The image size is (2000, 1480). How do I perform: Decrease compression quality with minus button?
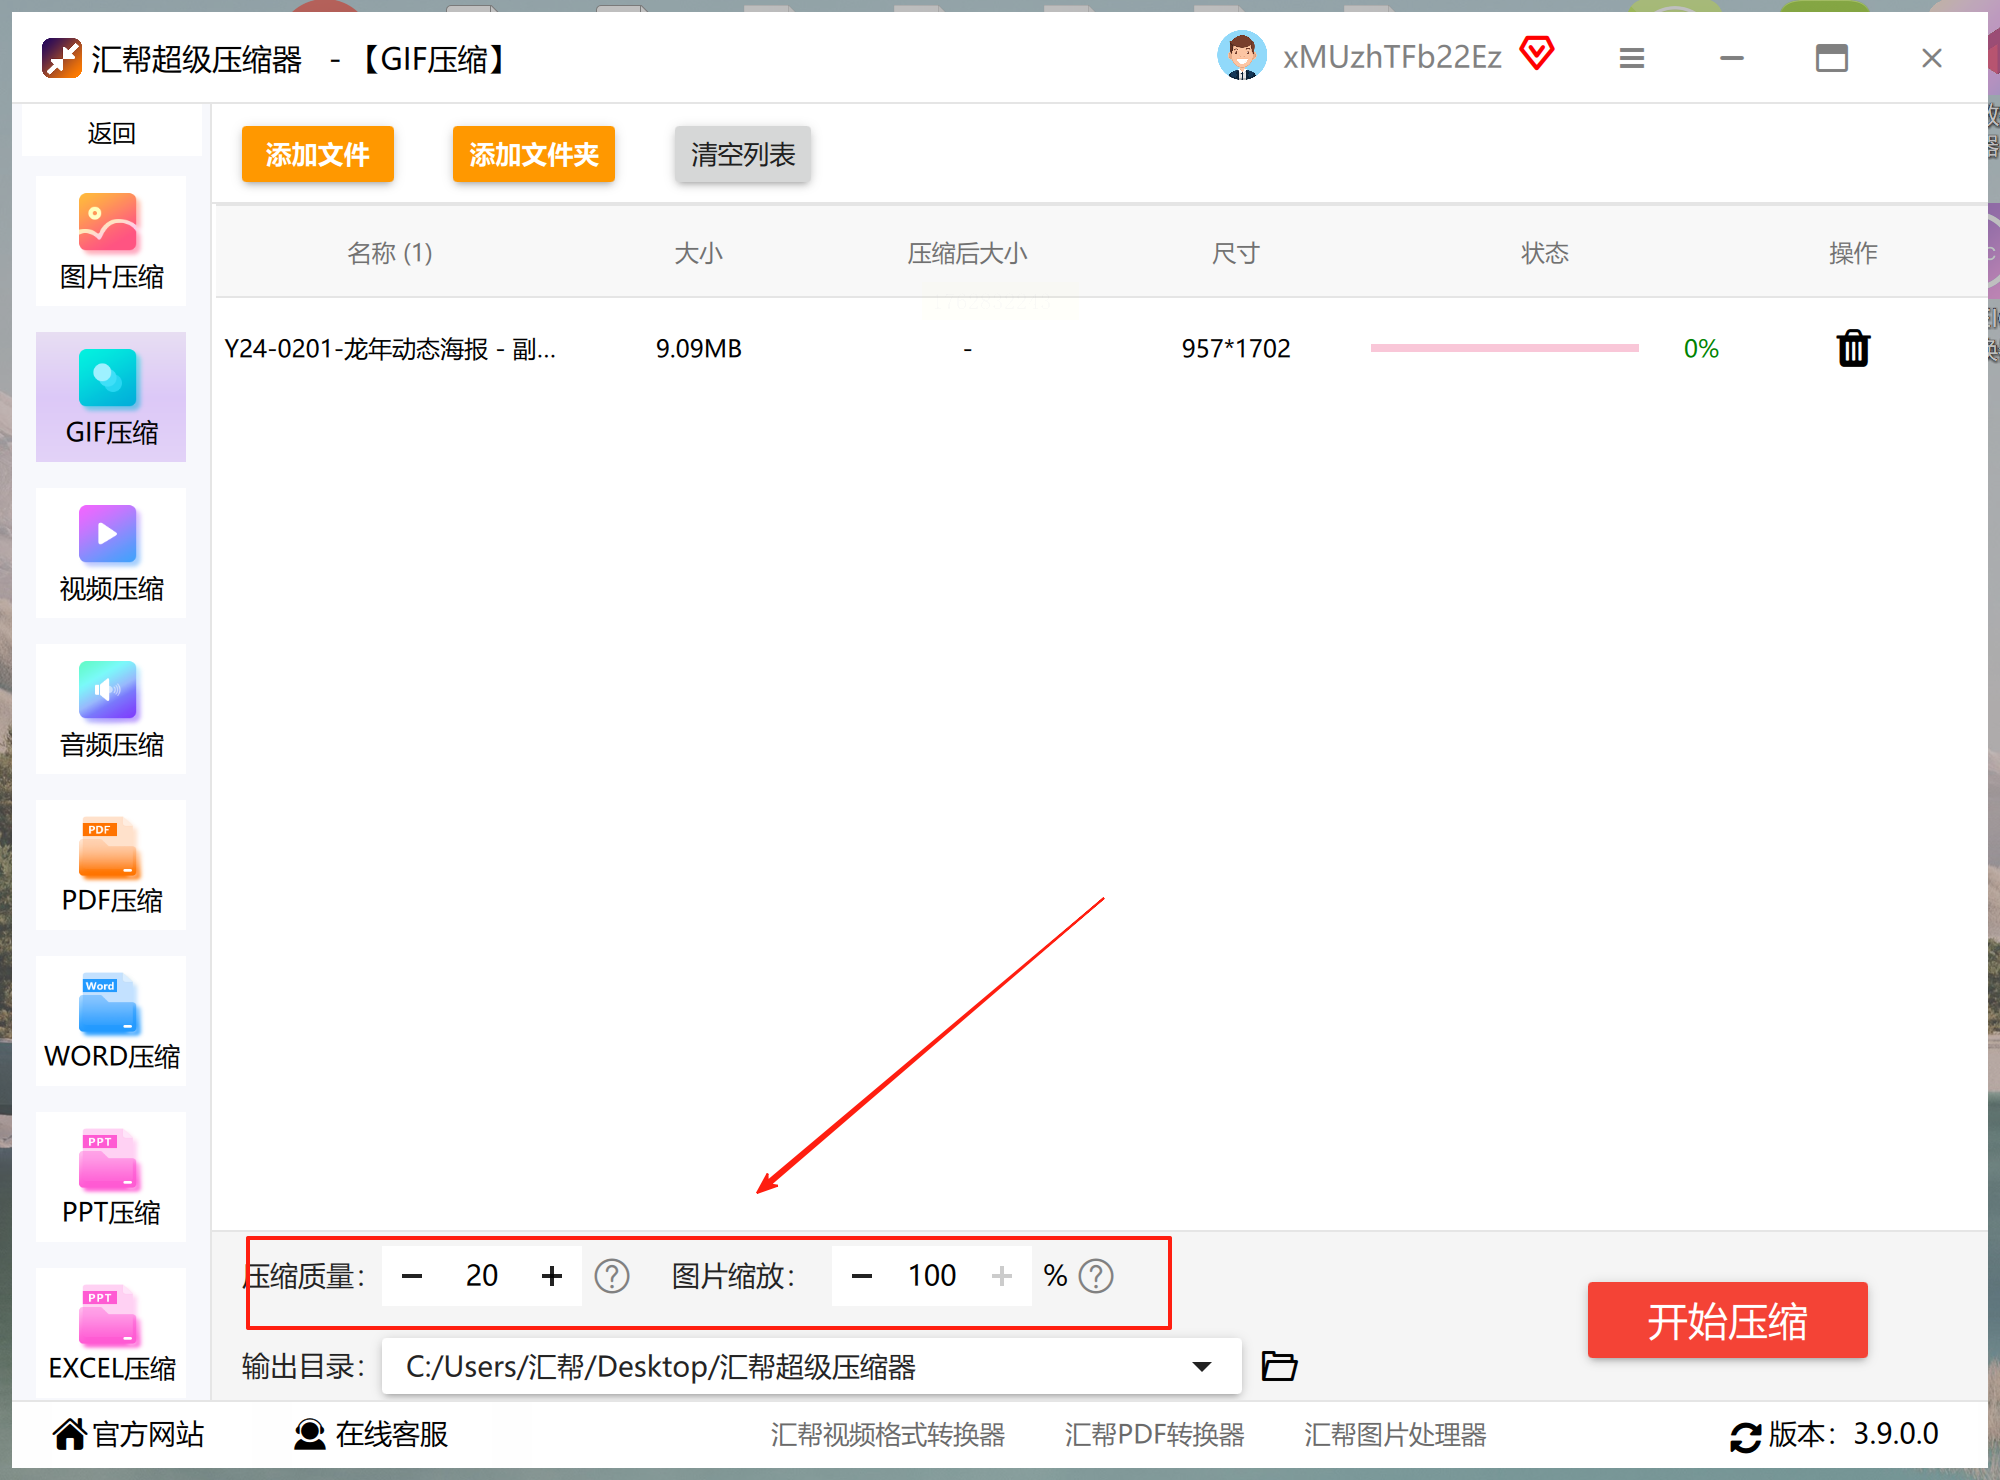(412, 1276)
